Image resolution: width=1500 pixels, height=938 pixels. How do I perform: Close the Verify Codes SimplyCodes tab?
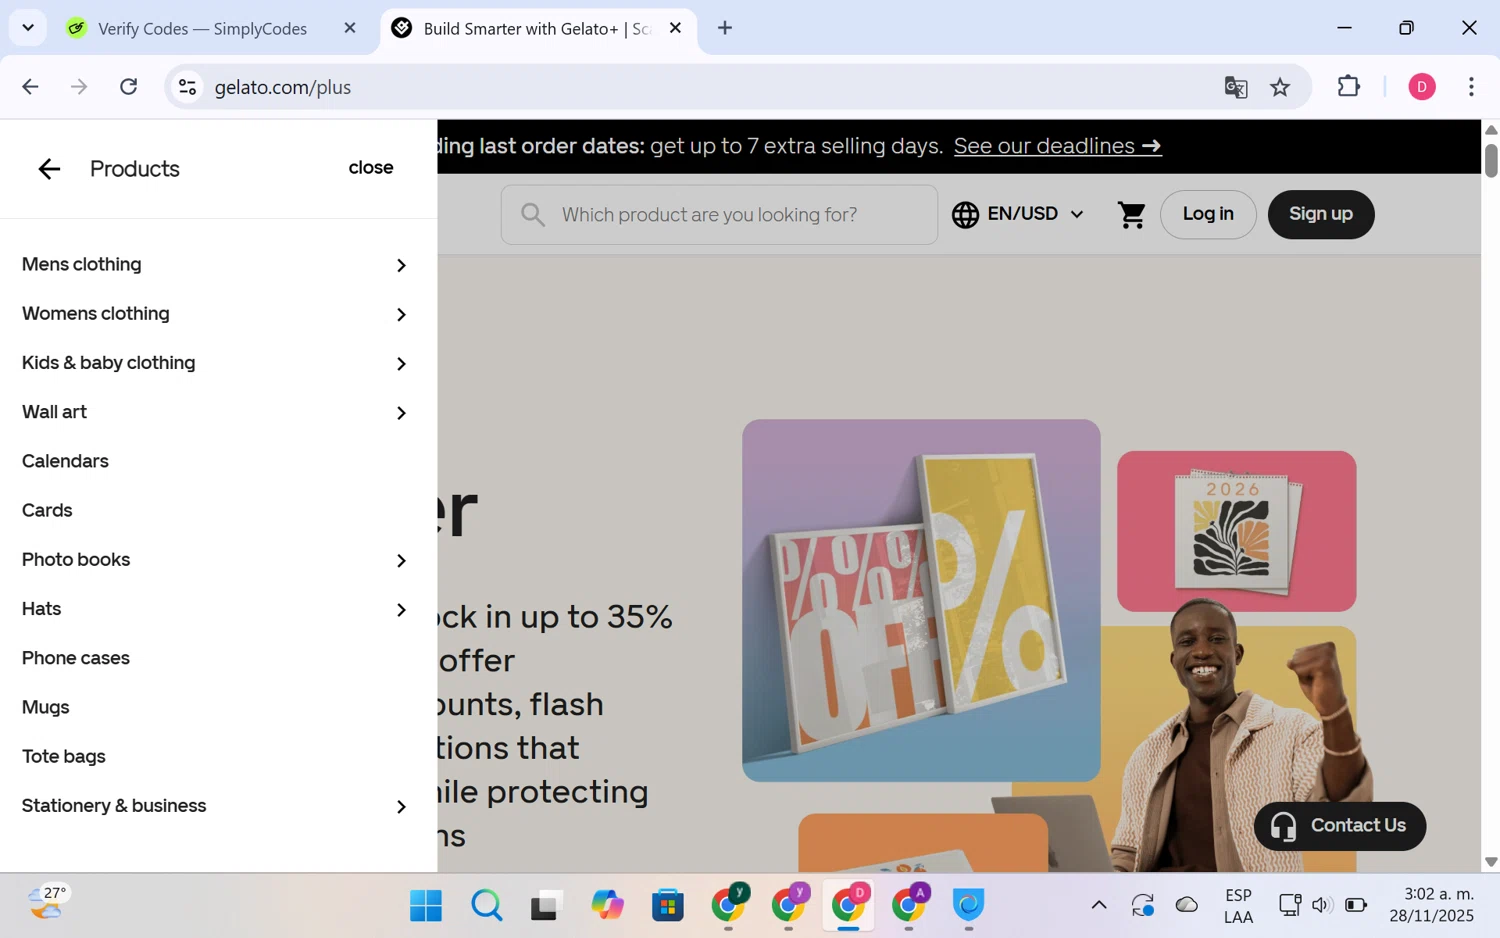pos(350,29)
